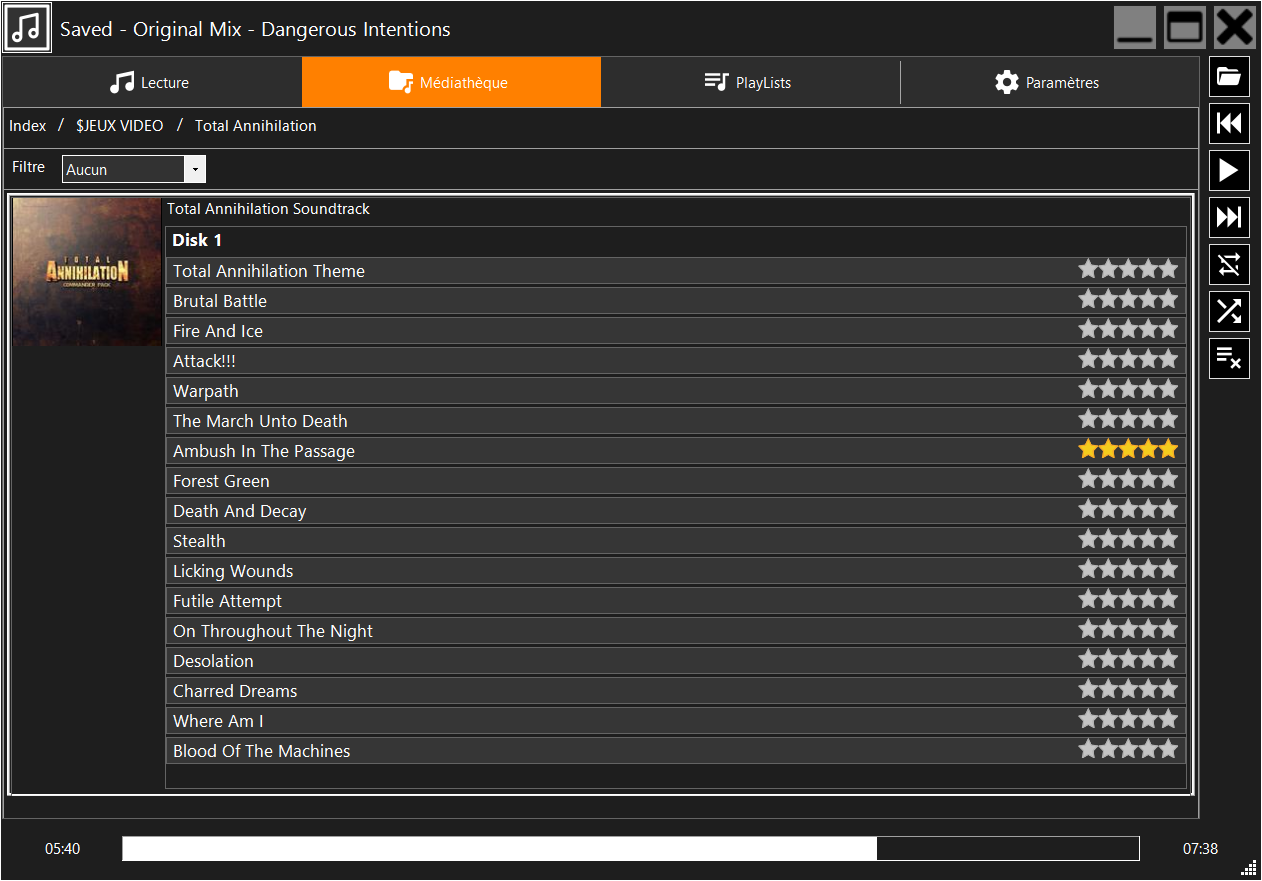Screen dimensions: 1262x881
Task: Rate Desolation five stars
Action: point(1168,659)
